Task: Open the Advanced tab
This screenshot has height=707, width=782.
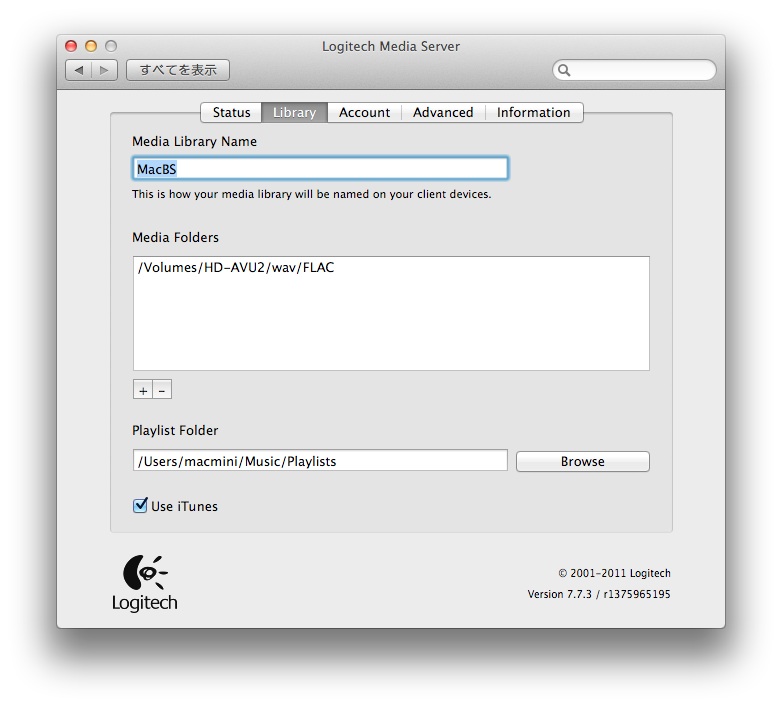Action: pyautogui.click(x=443, y=113)
